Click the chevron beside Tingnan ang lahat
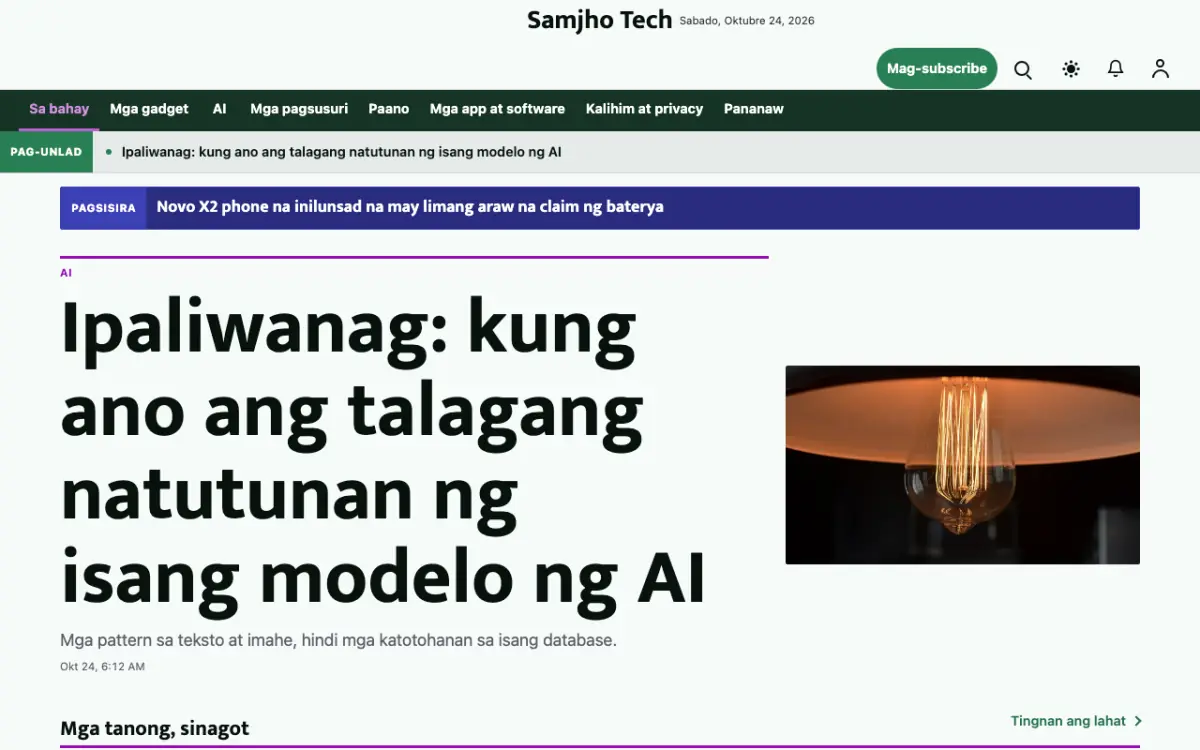This screenshot has height=750, width=1200. (1138, 721)
